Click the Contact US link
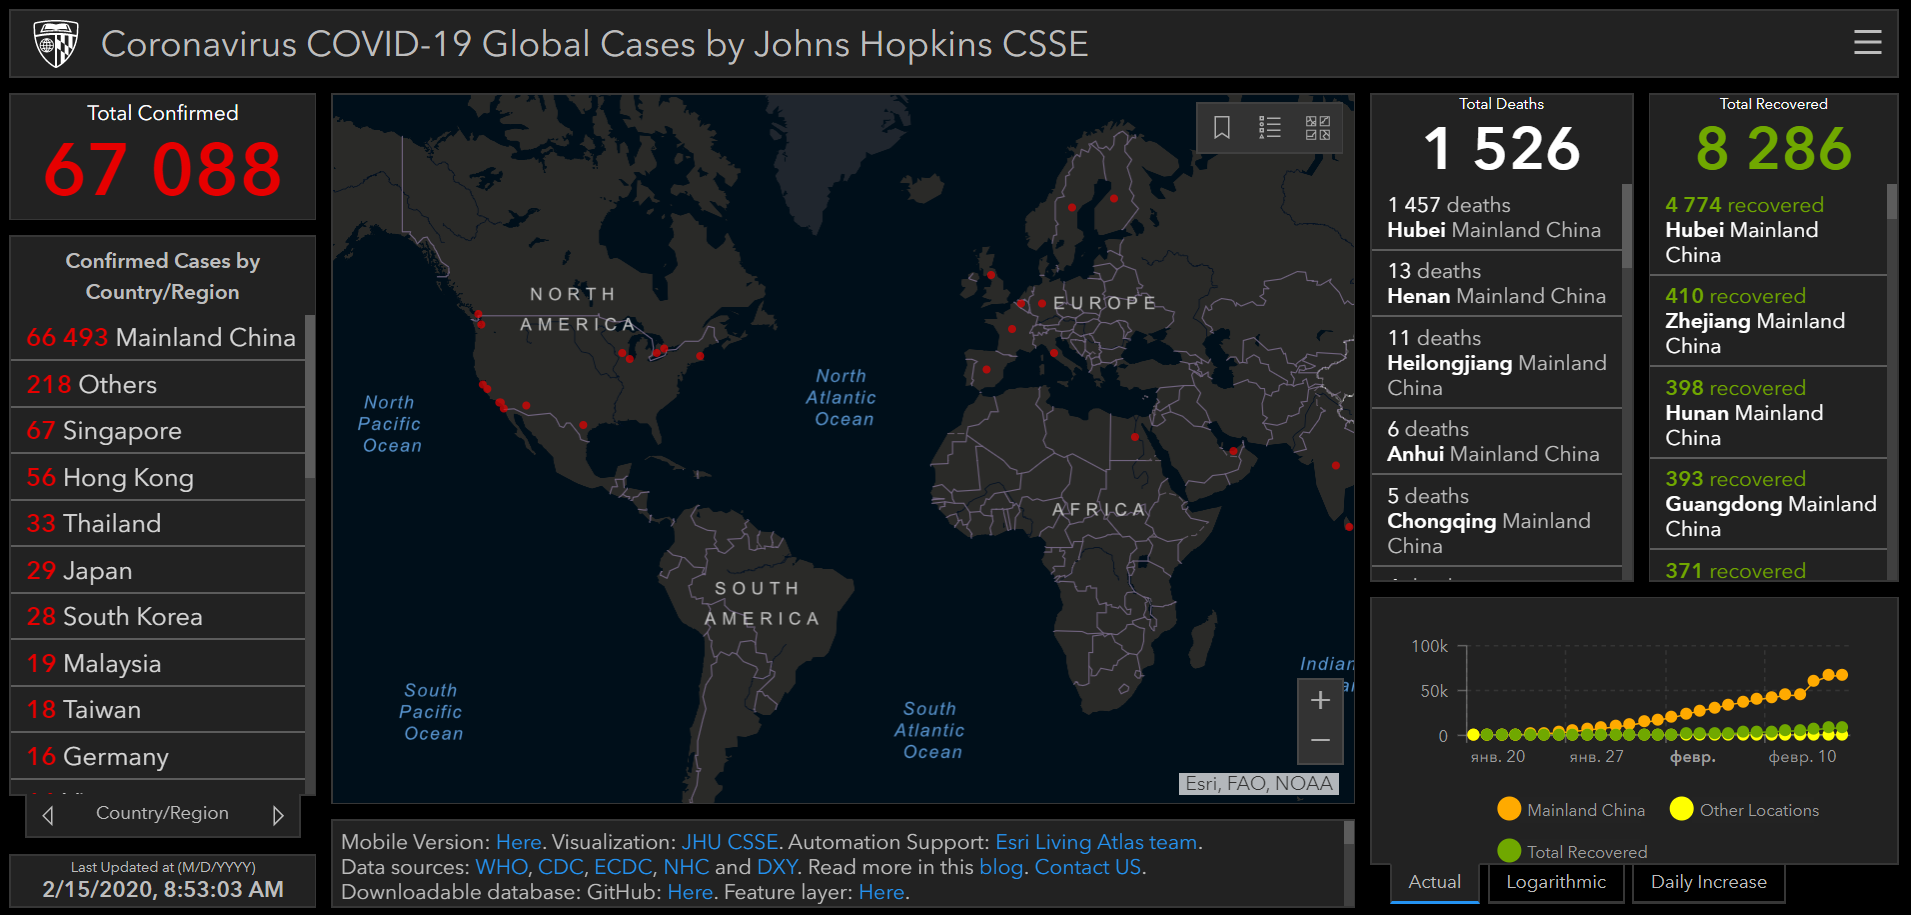1911x915 pixels. click(x=1087, y=867)
